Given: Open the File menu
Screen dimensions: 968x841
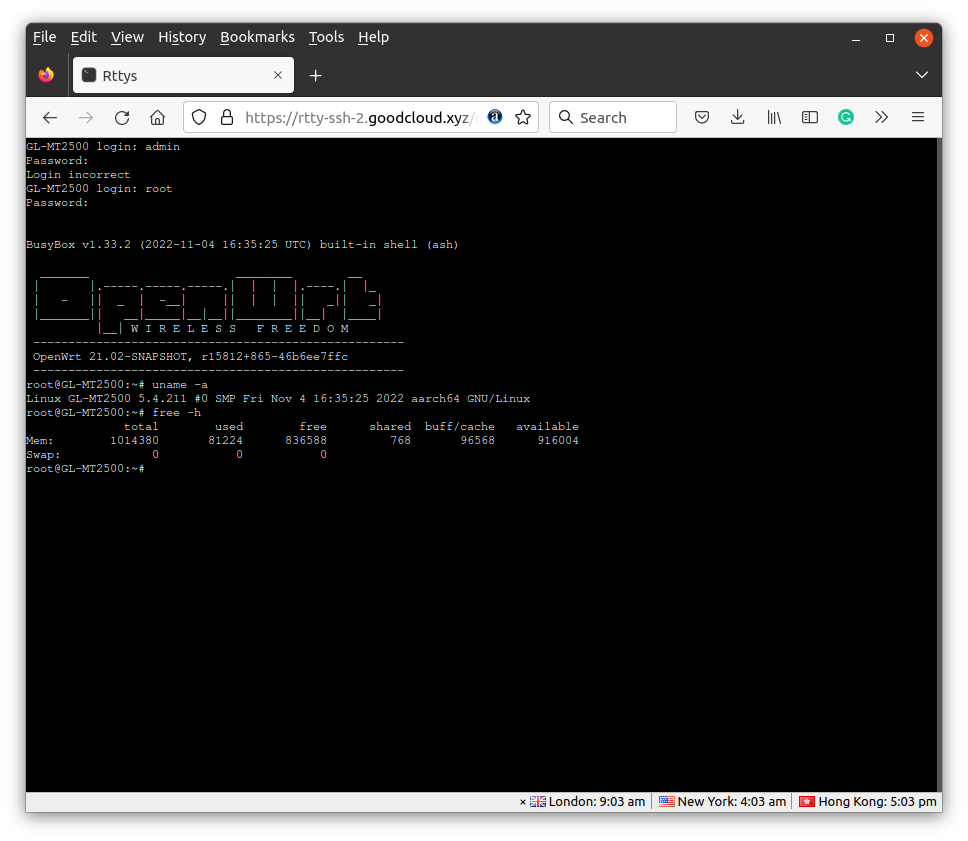Looking at the screenshot, I should [x=44, y=37].
